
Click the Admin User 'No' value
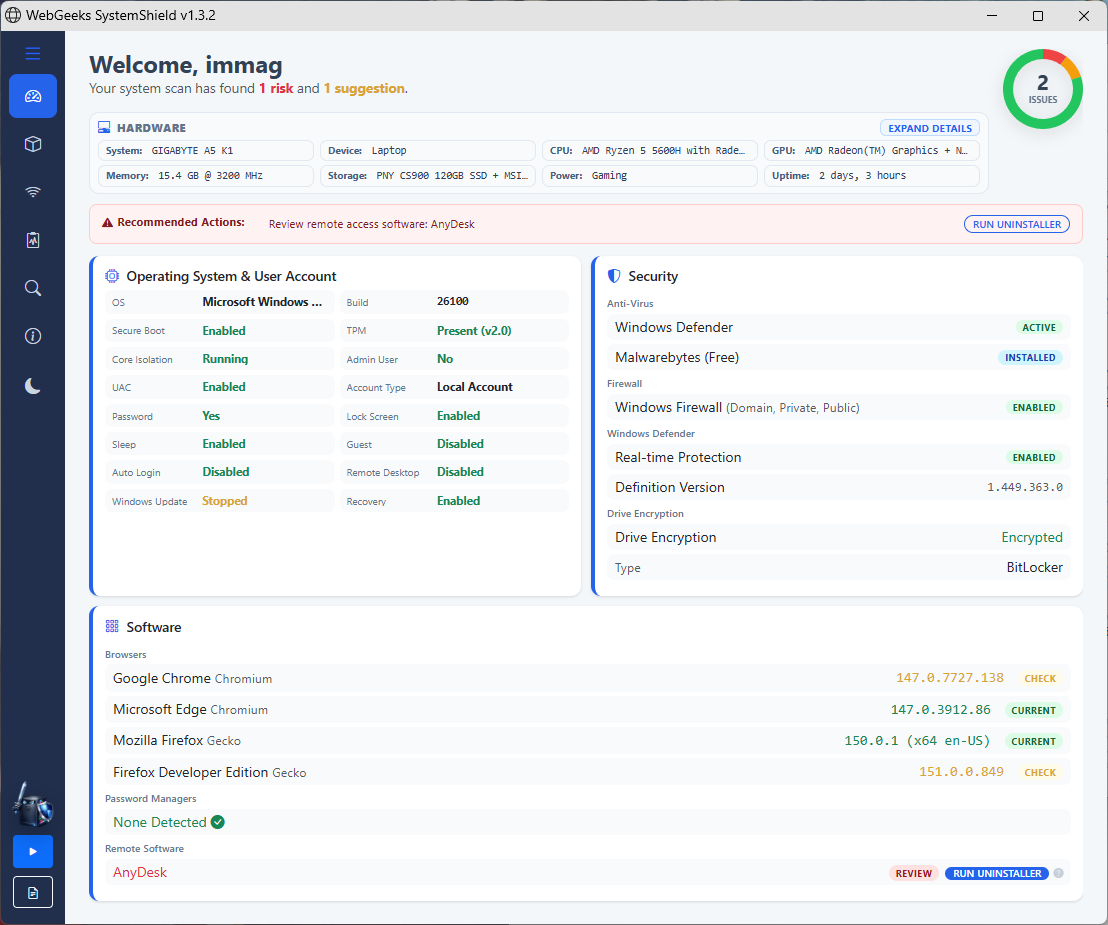pyautogui.click(x=445, y=359)
